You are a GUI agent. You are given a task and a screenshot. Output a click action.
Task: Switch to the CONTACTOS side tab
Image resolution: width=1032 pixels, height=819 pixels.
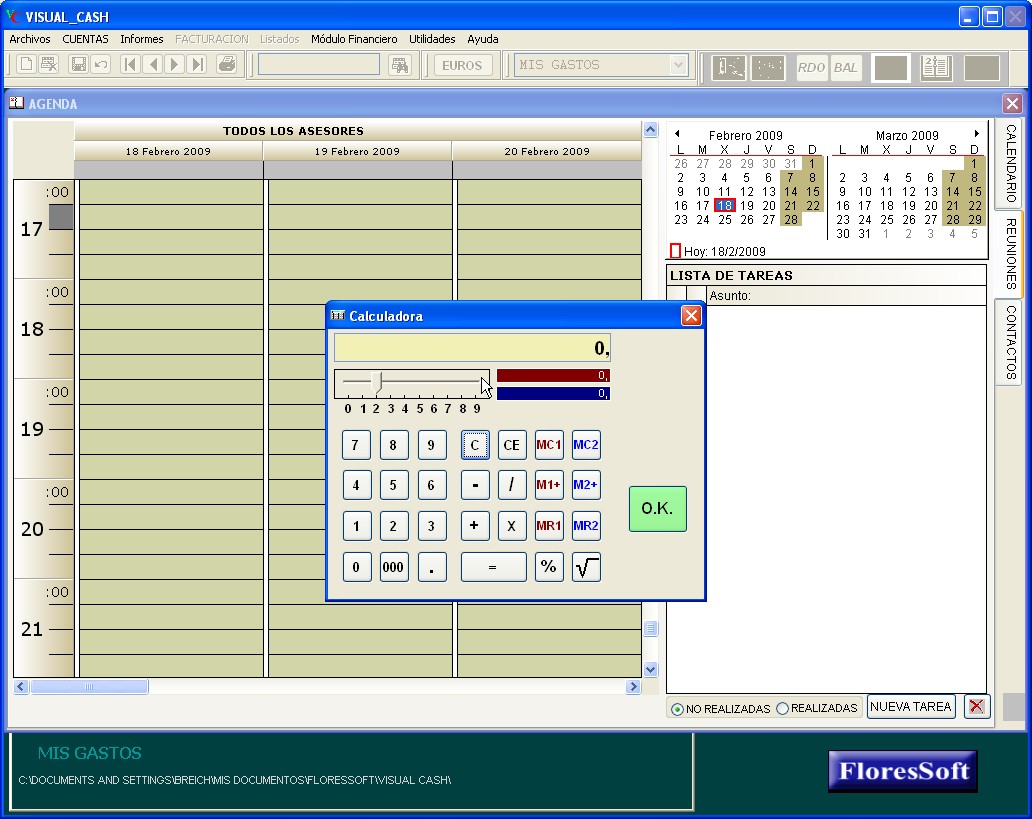point(1010,342)
